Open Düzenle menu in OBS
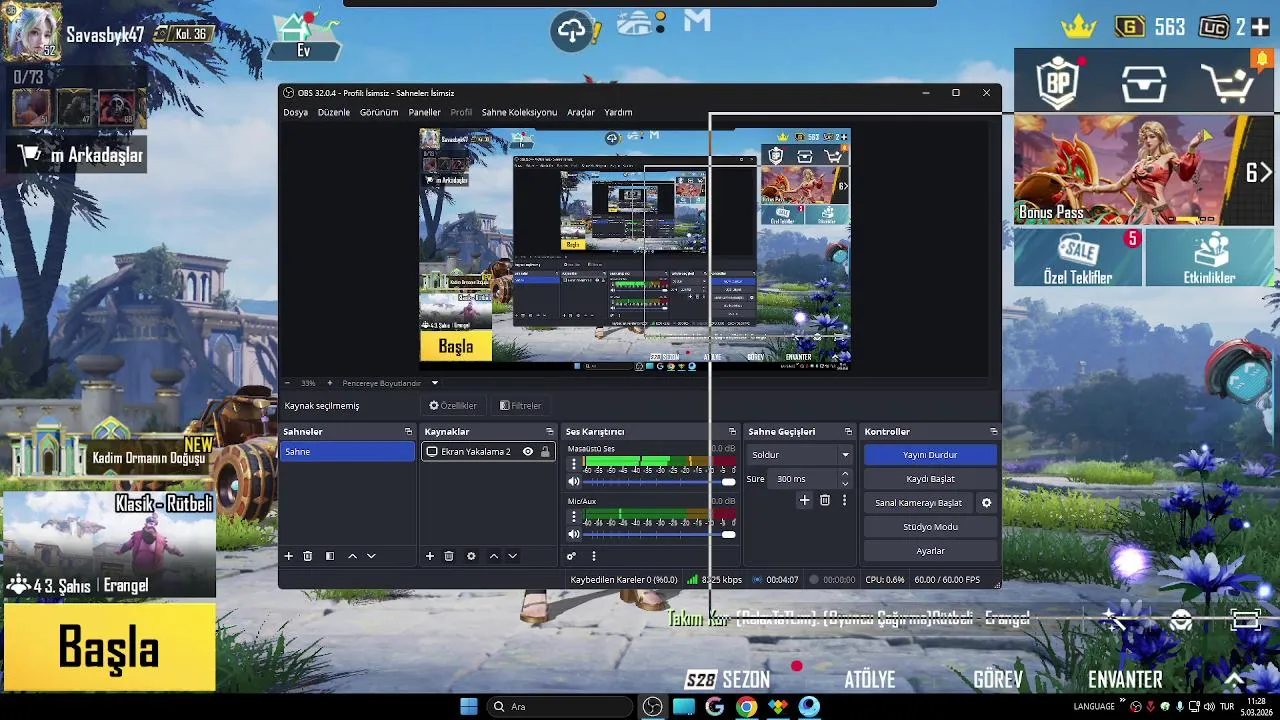Image resolution: width=1280 pixels, height=720 pixels. (x=334, y=112)
